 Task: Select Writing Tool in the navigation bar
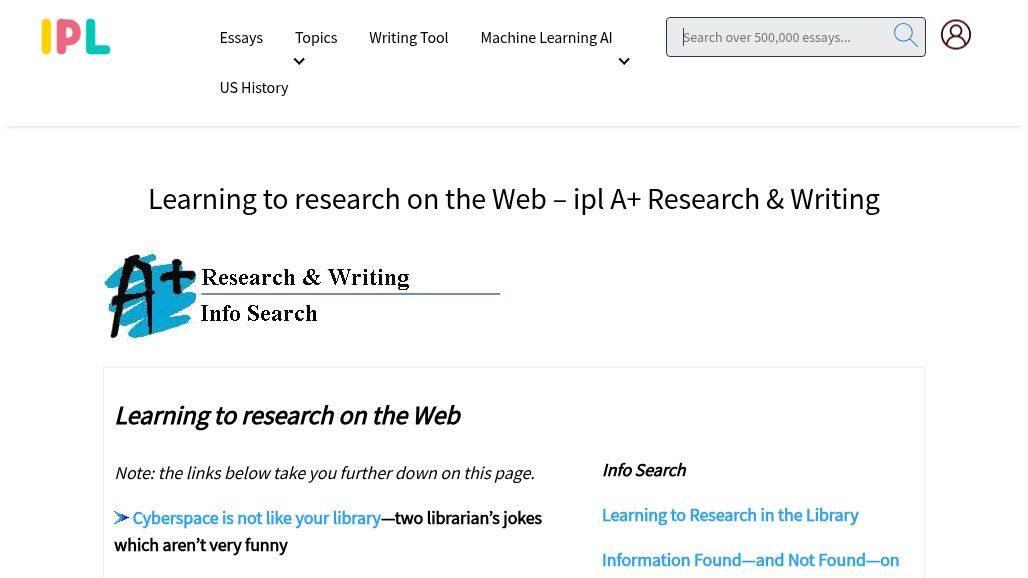408,37
